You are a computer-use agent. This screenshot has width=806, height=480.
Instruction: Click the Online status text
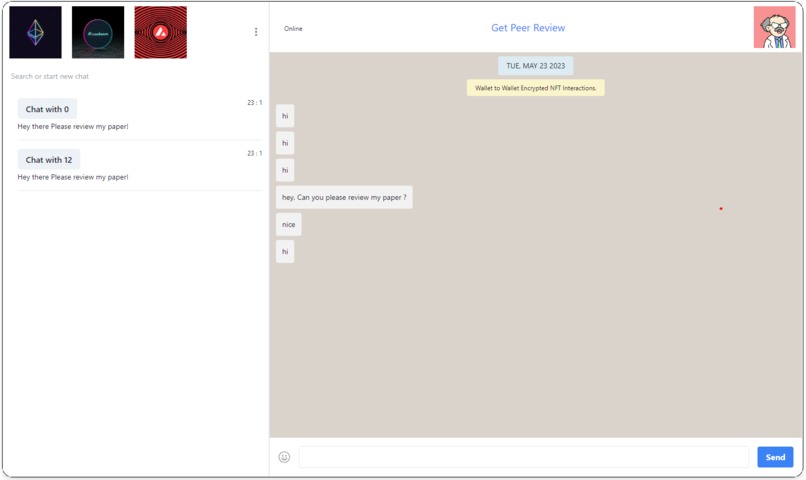pos(293,29)
